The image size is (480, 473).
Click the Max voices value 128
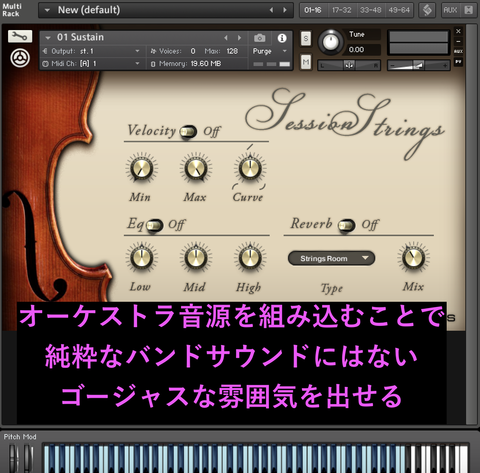click(x=232, y=51)
